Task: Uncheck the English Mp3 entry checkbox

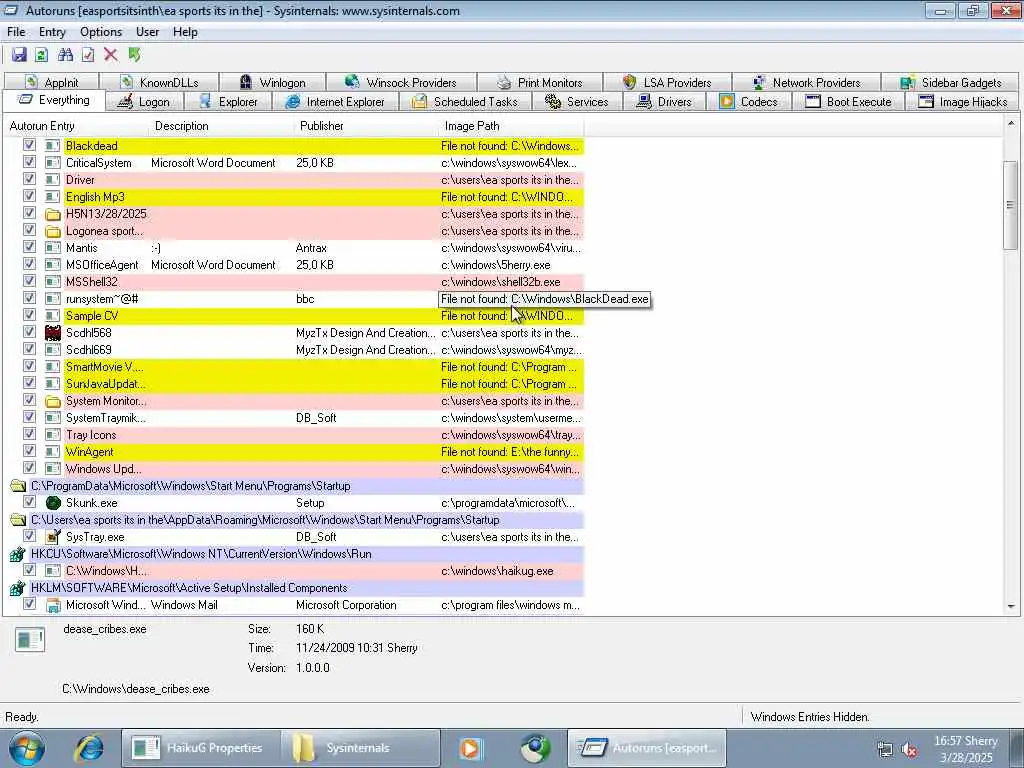Action: [x=29, y=195]
